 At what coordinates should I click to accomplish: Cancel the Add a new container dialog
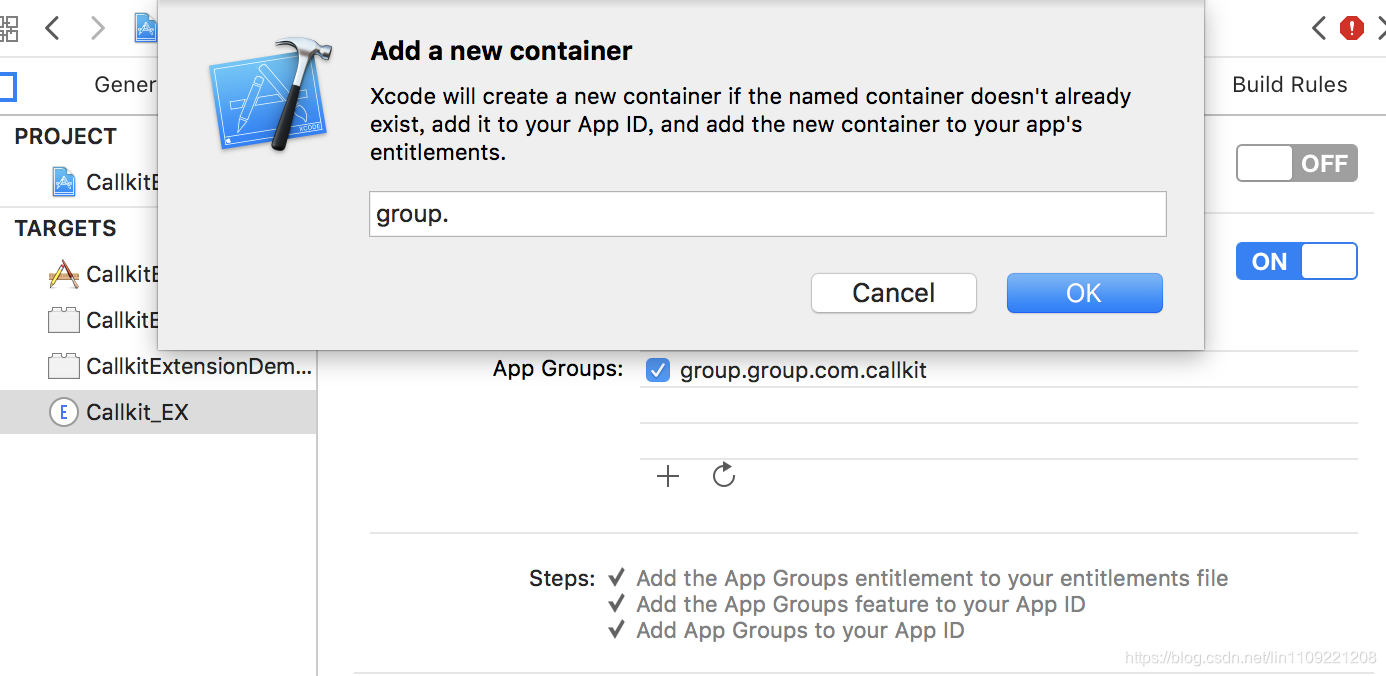893,293
